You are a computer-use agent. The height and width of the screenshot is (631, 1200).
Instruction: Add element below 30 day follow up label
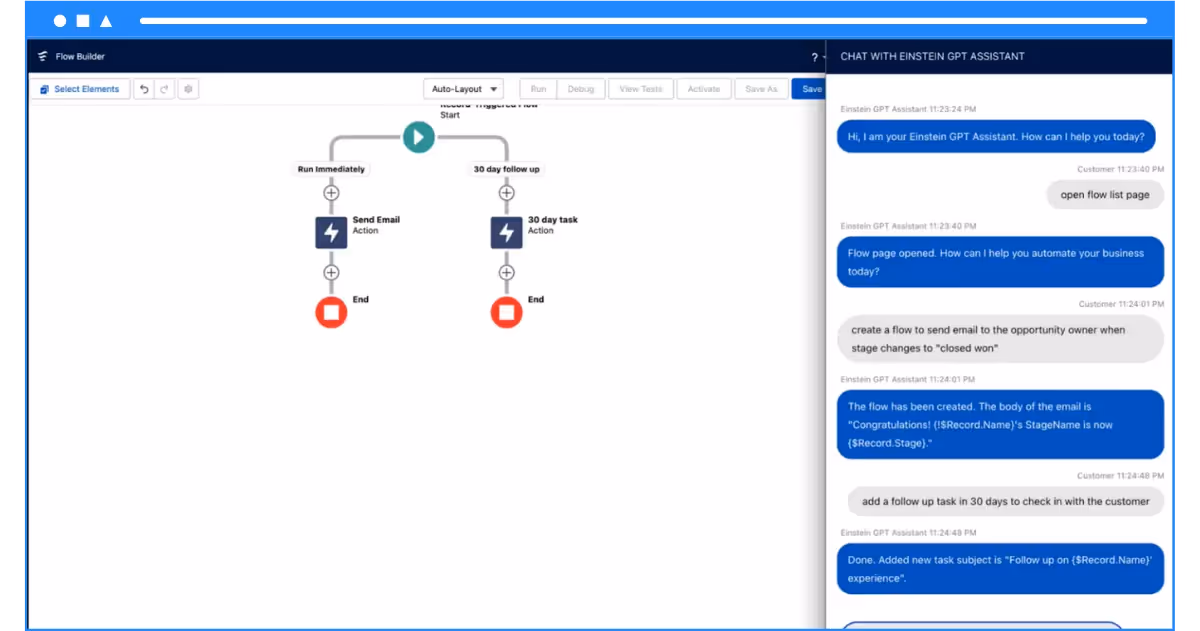point(506,193)
